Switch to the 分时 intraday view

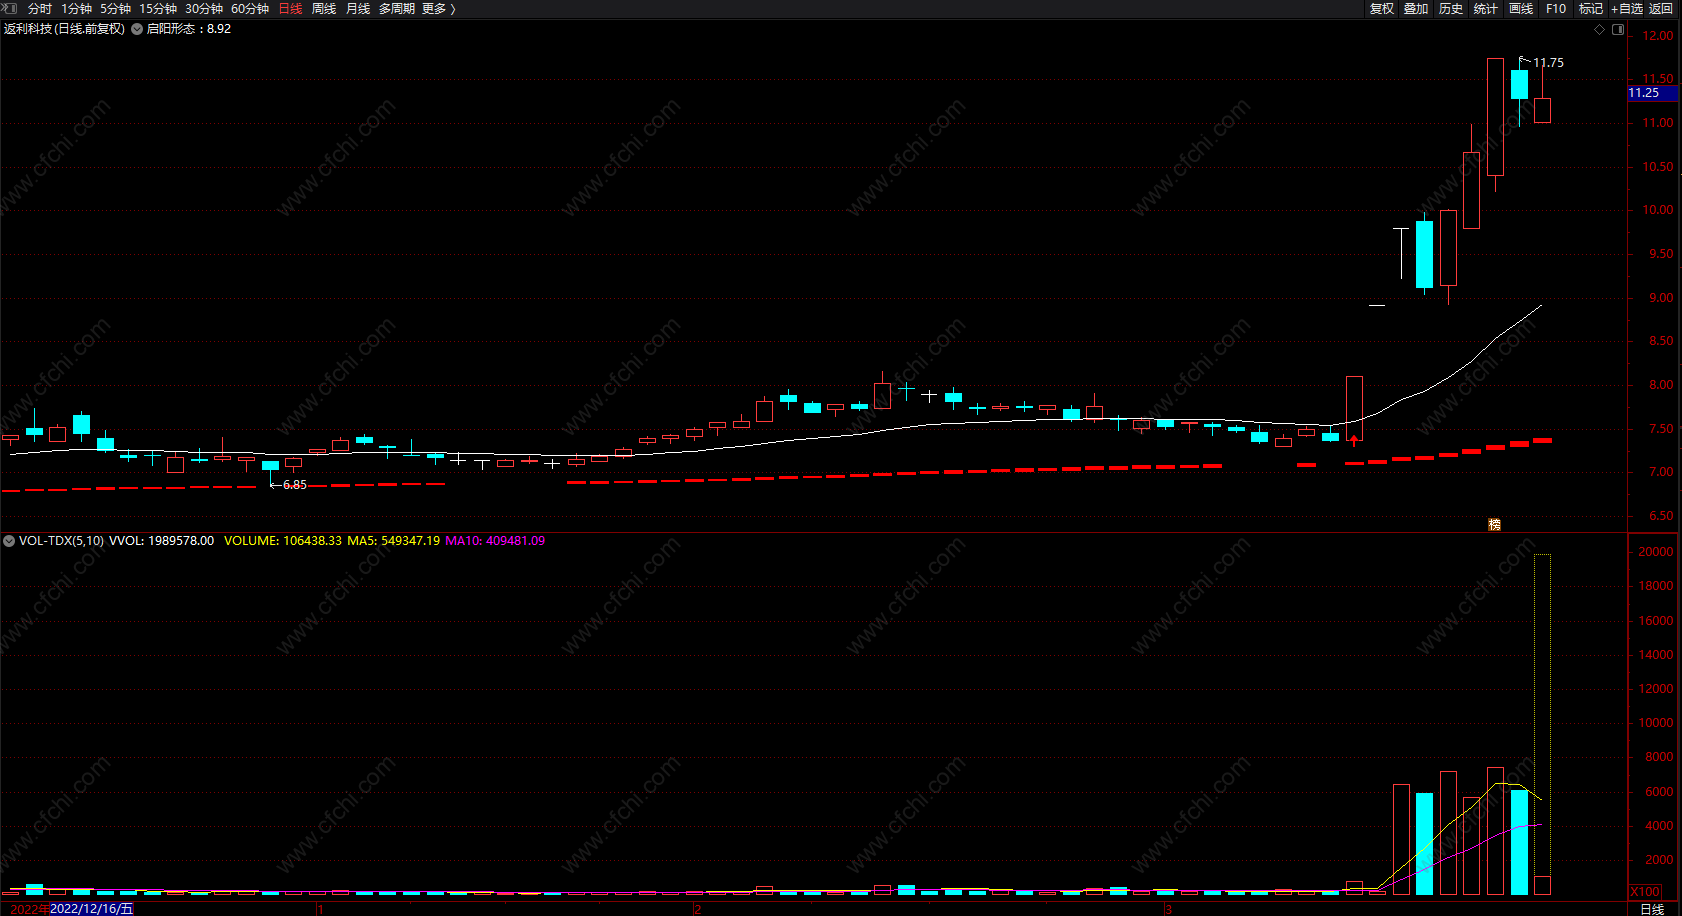[40, 8]
